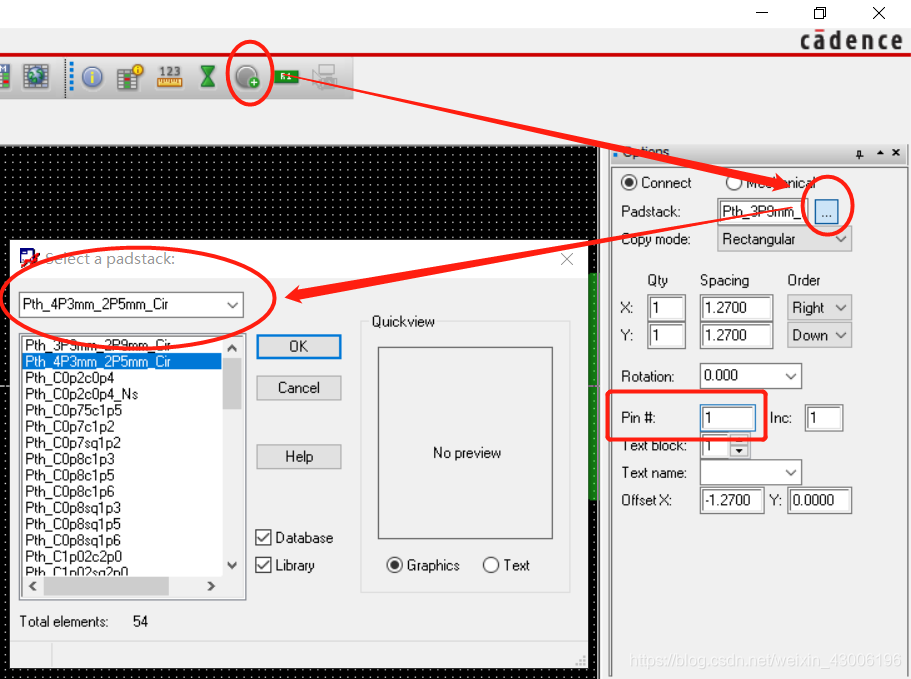
Task: Click the globe grid toolbar icon
Action: [x=36, y=76]
